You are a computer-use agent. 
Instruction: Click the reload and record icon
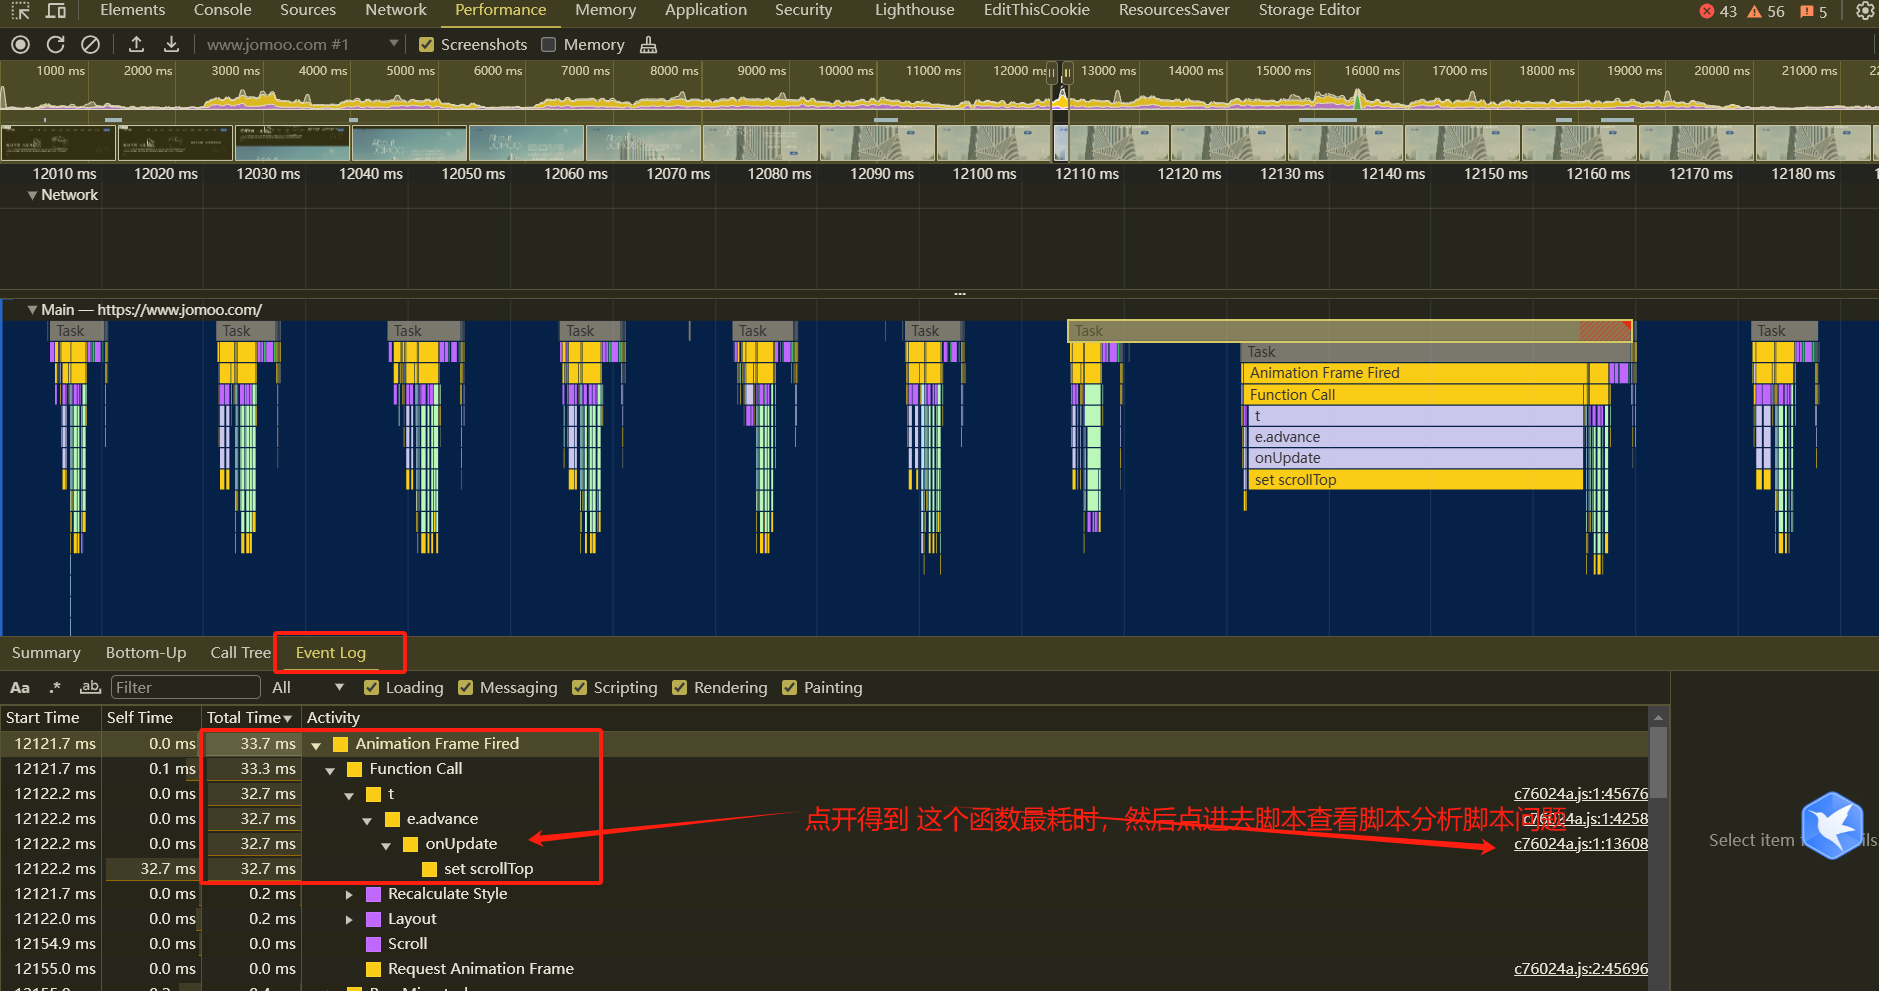(x=56, y=44)
